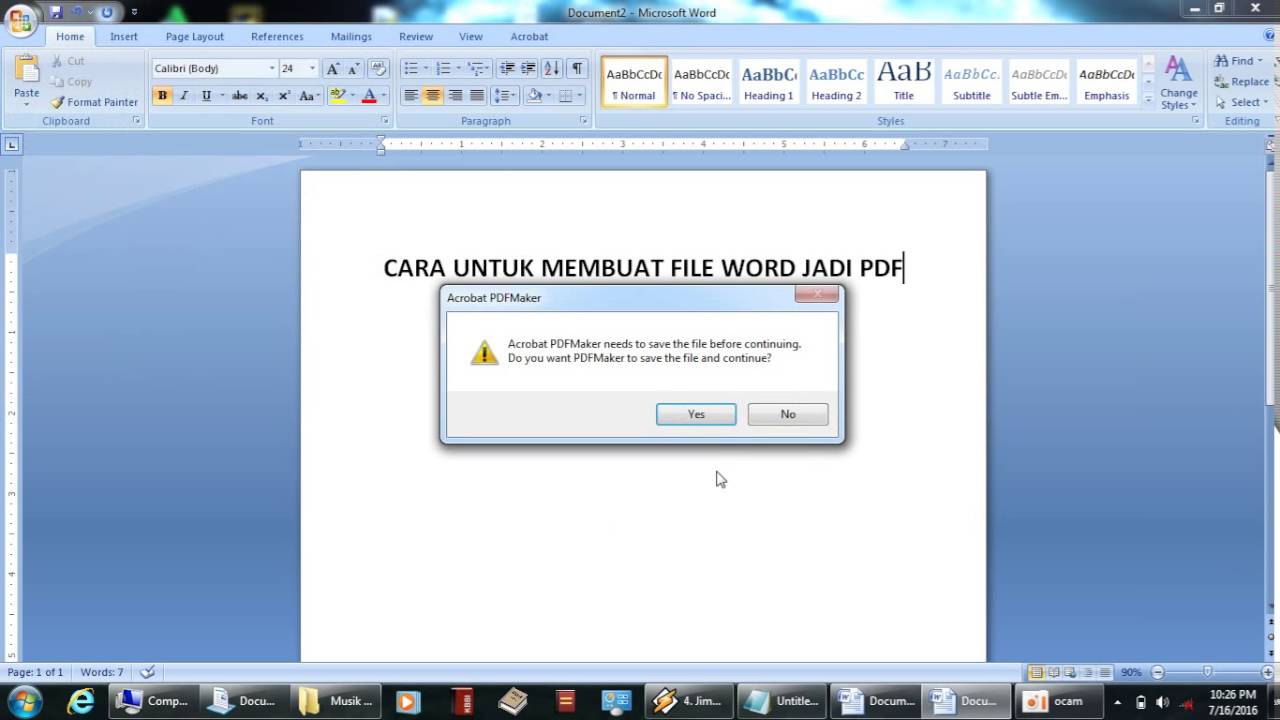Open the Change Case dropdown
The image size is (1280, 720).
click(309, 96)
